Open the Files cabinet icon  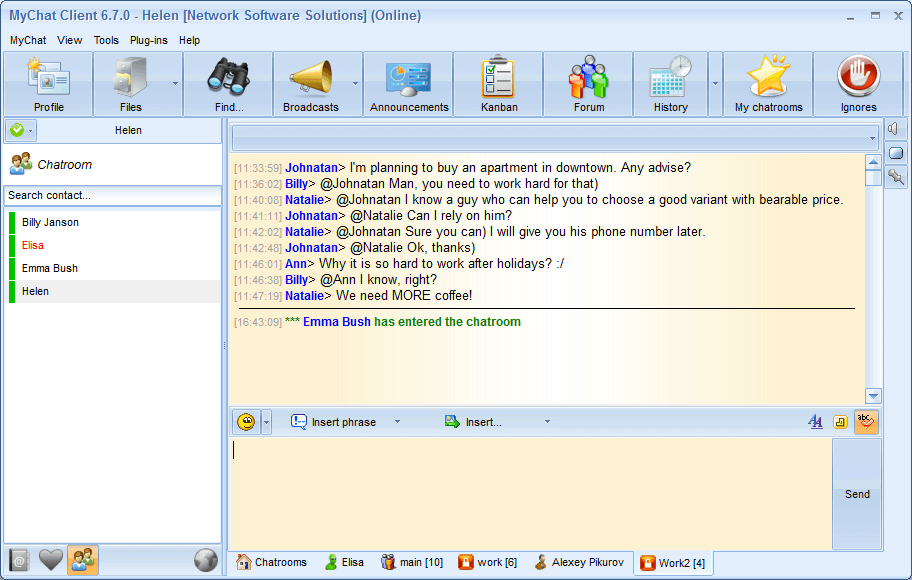pyautogui.click(x=131, y=84)
